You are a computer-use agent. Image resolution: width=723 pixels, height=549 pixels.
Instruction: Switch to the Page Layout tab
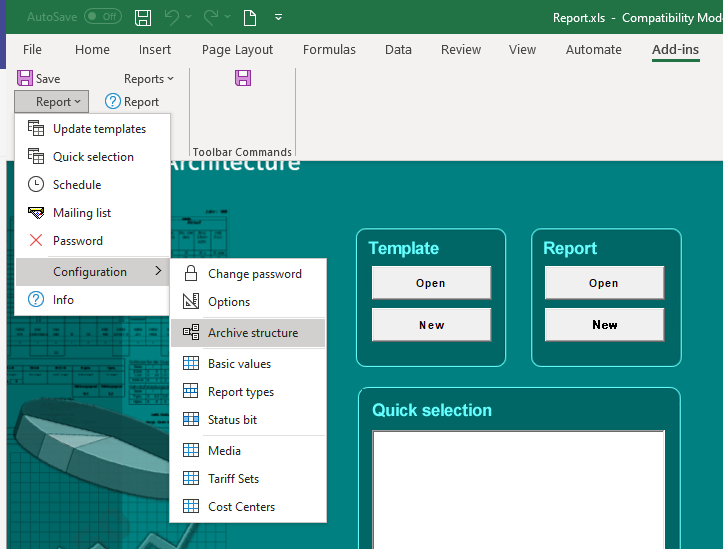237,50
